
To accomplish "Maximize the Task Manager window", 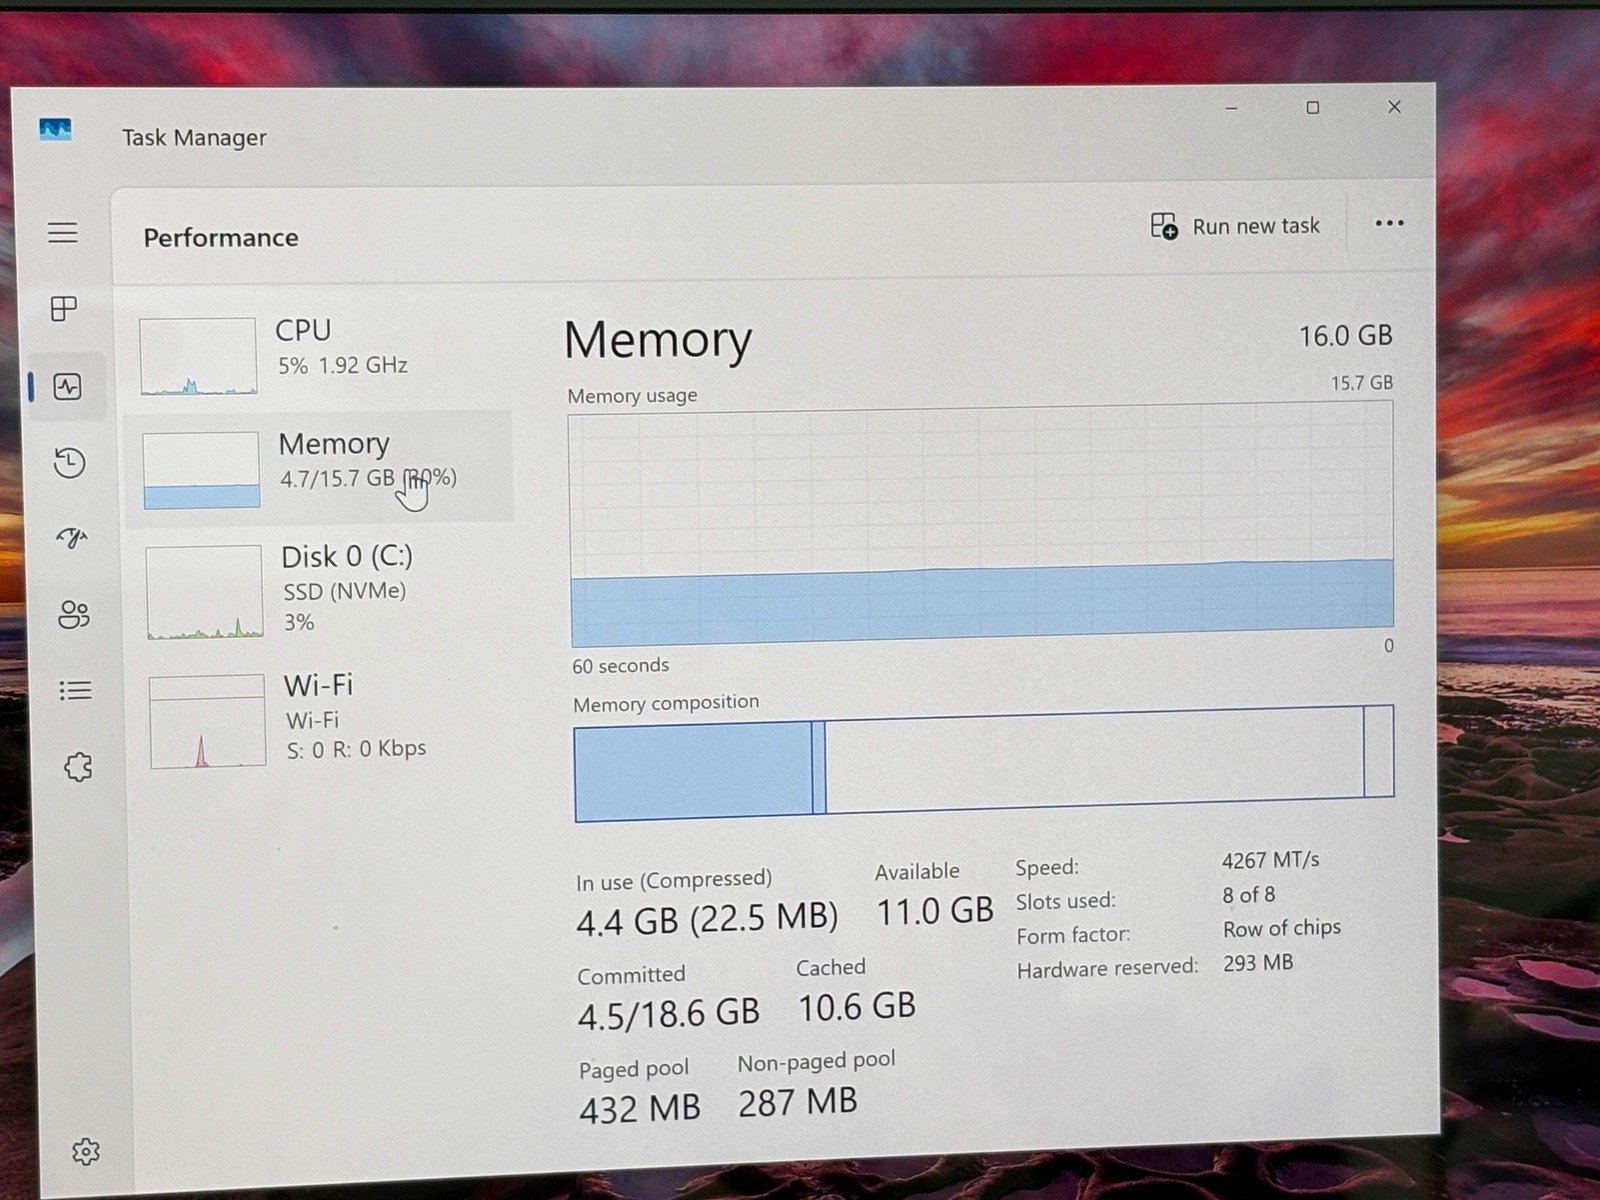I will 1313,108.
